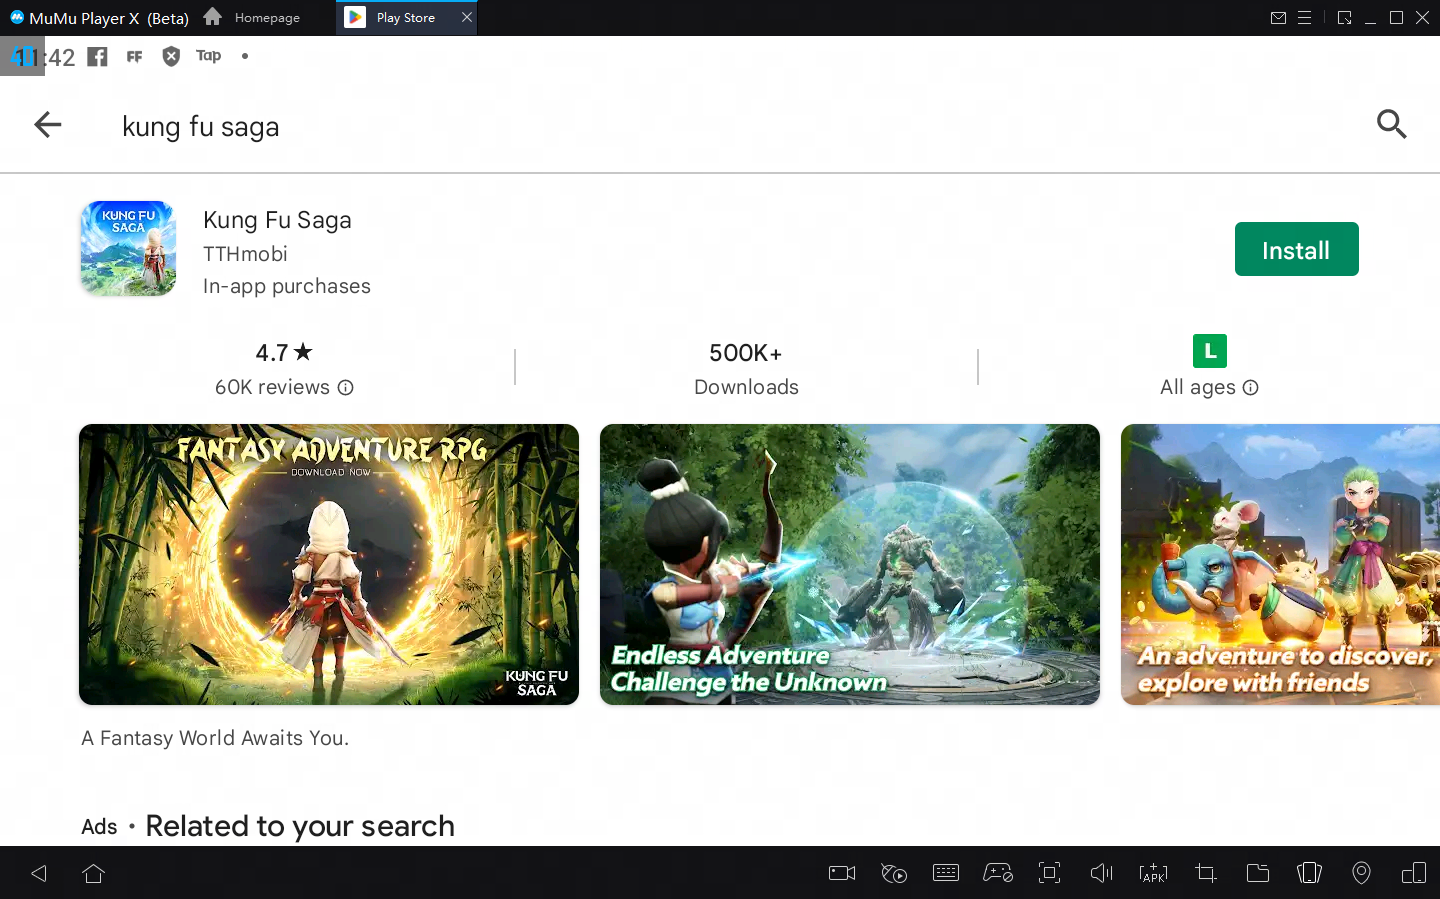Viewport: 1440px width, 899px height.
Task: Click Related to your search heading
Action: tap(300, 826)
